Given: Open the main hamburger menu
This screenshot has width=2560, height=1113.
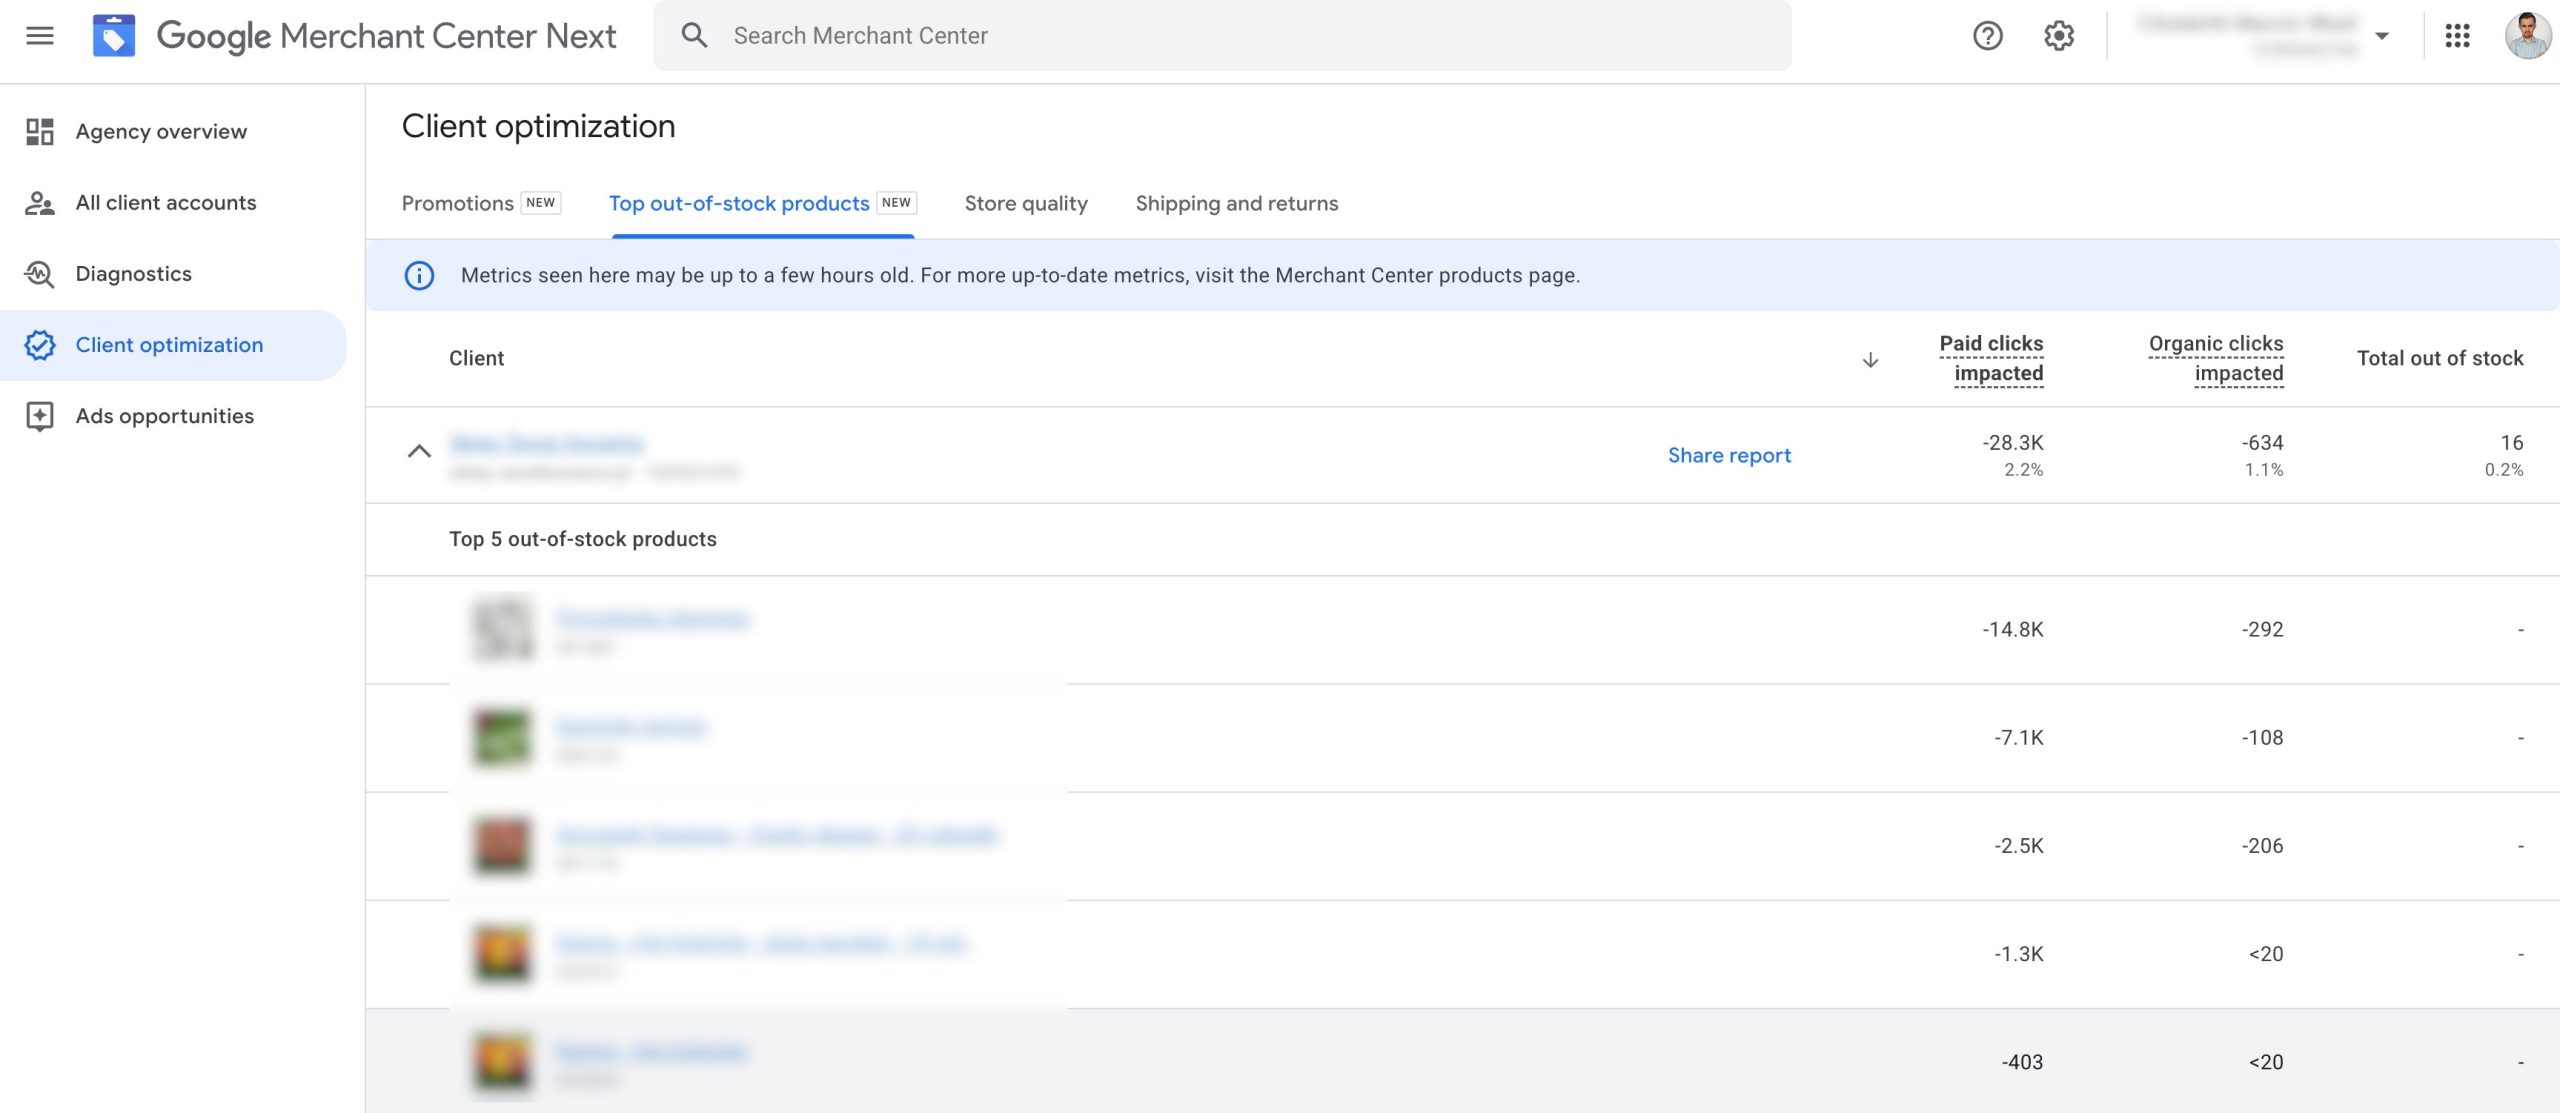Looking at the screenshot, I should click(40, 36).
